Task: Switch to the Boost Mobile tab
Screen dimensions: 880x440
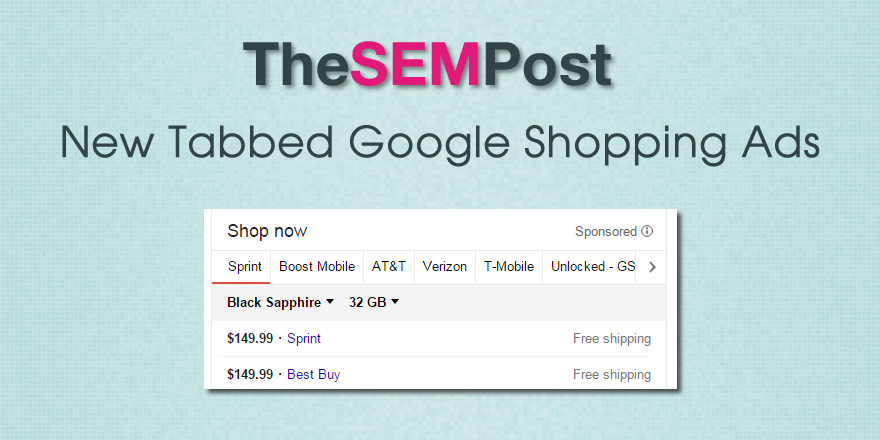Action: click(x=317, y=267)
